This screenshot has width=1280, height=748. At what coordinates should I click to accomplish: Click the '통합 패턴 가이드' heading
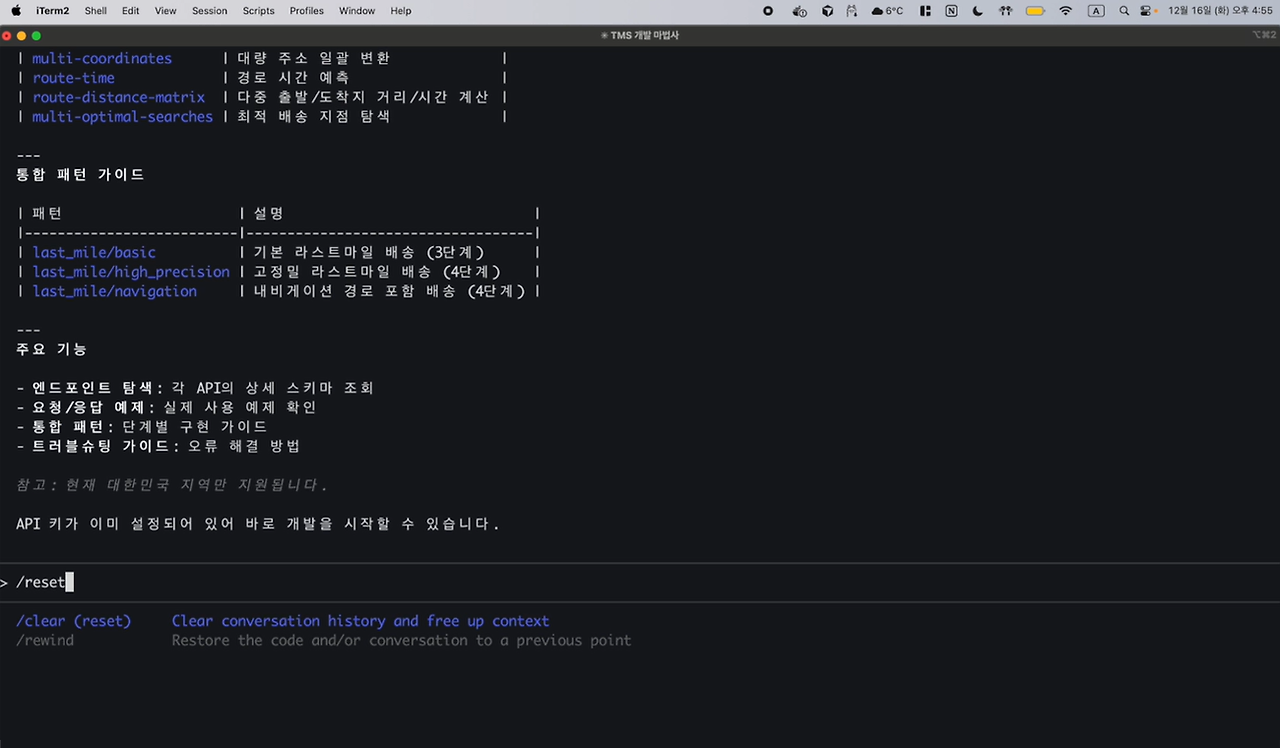click(80, 174)
